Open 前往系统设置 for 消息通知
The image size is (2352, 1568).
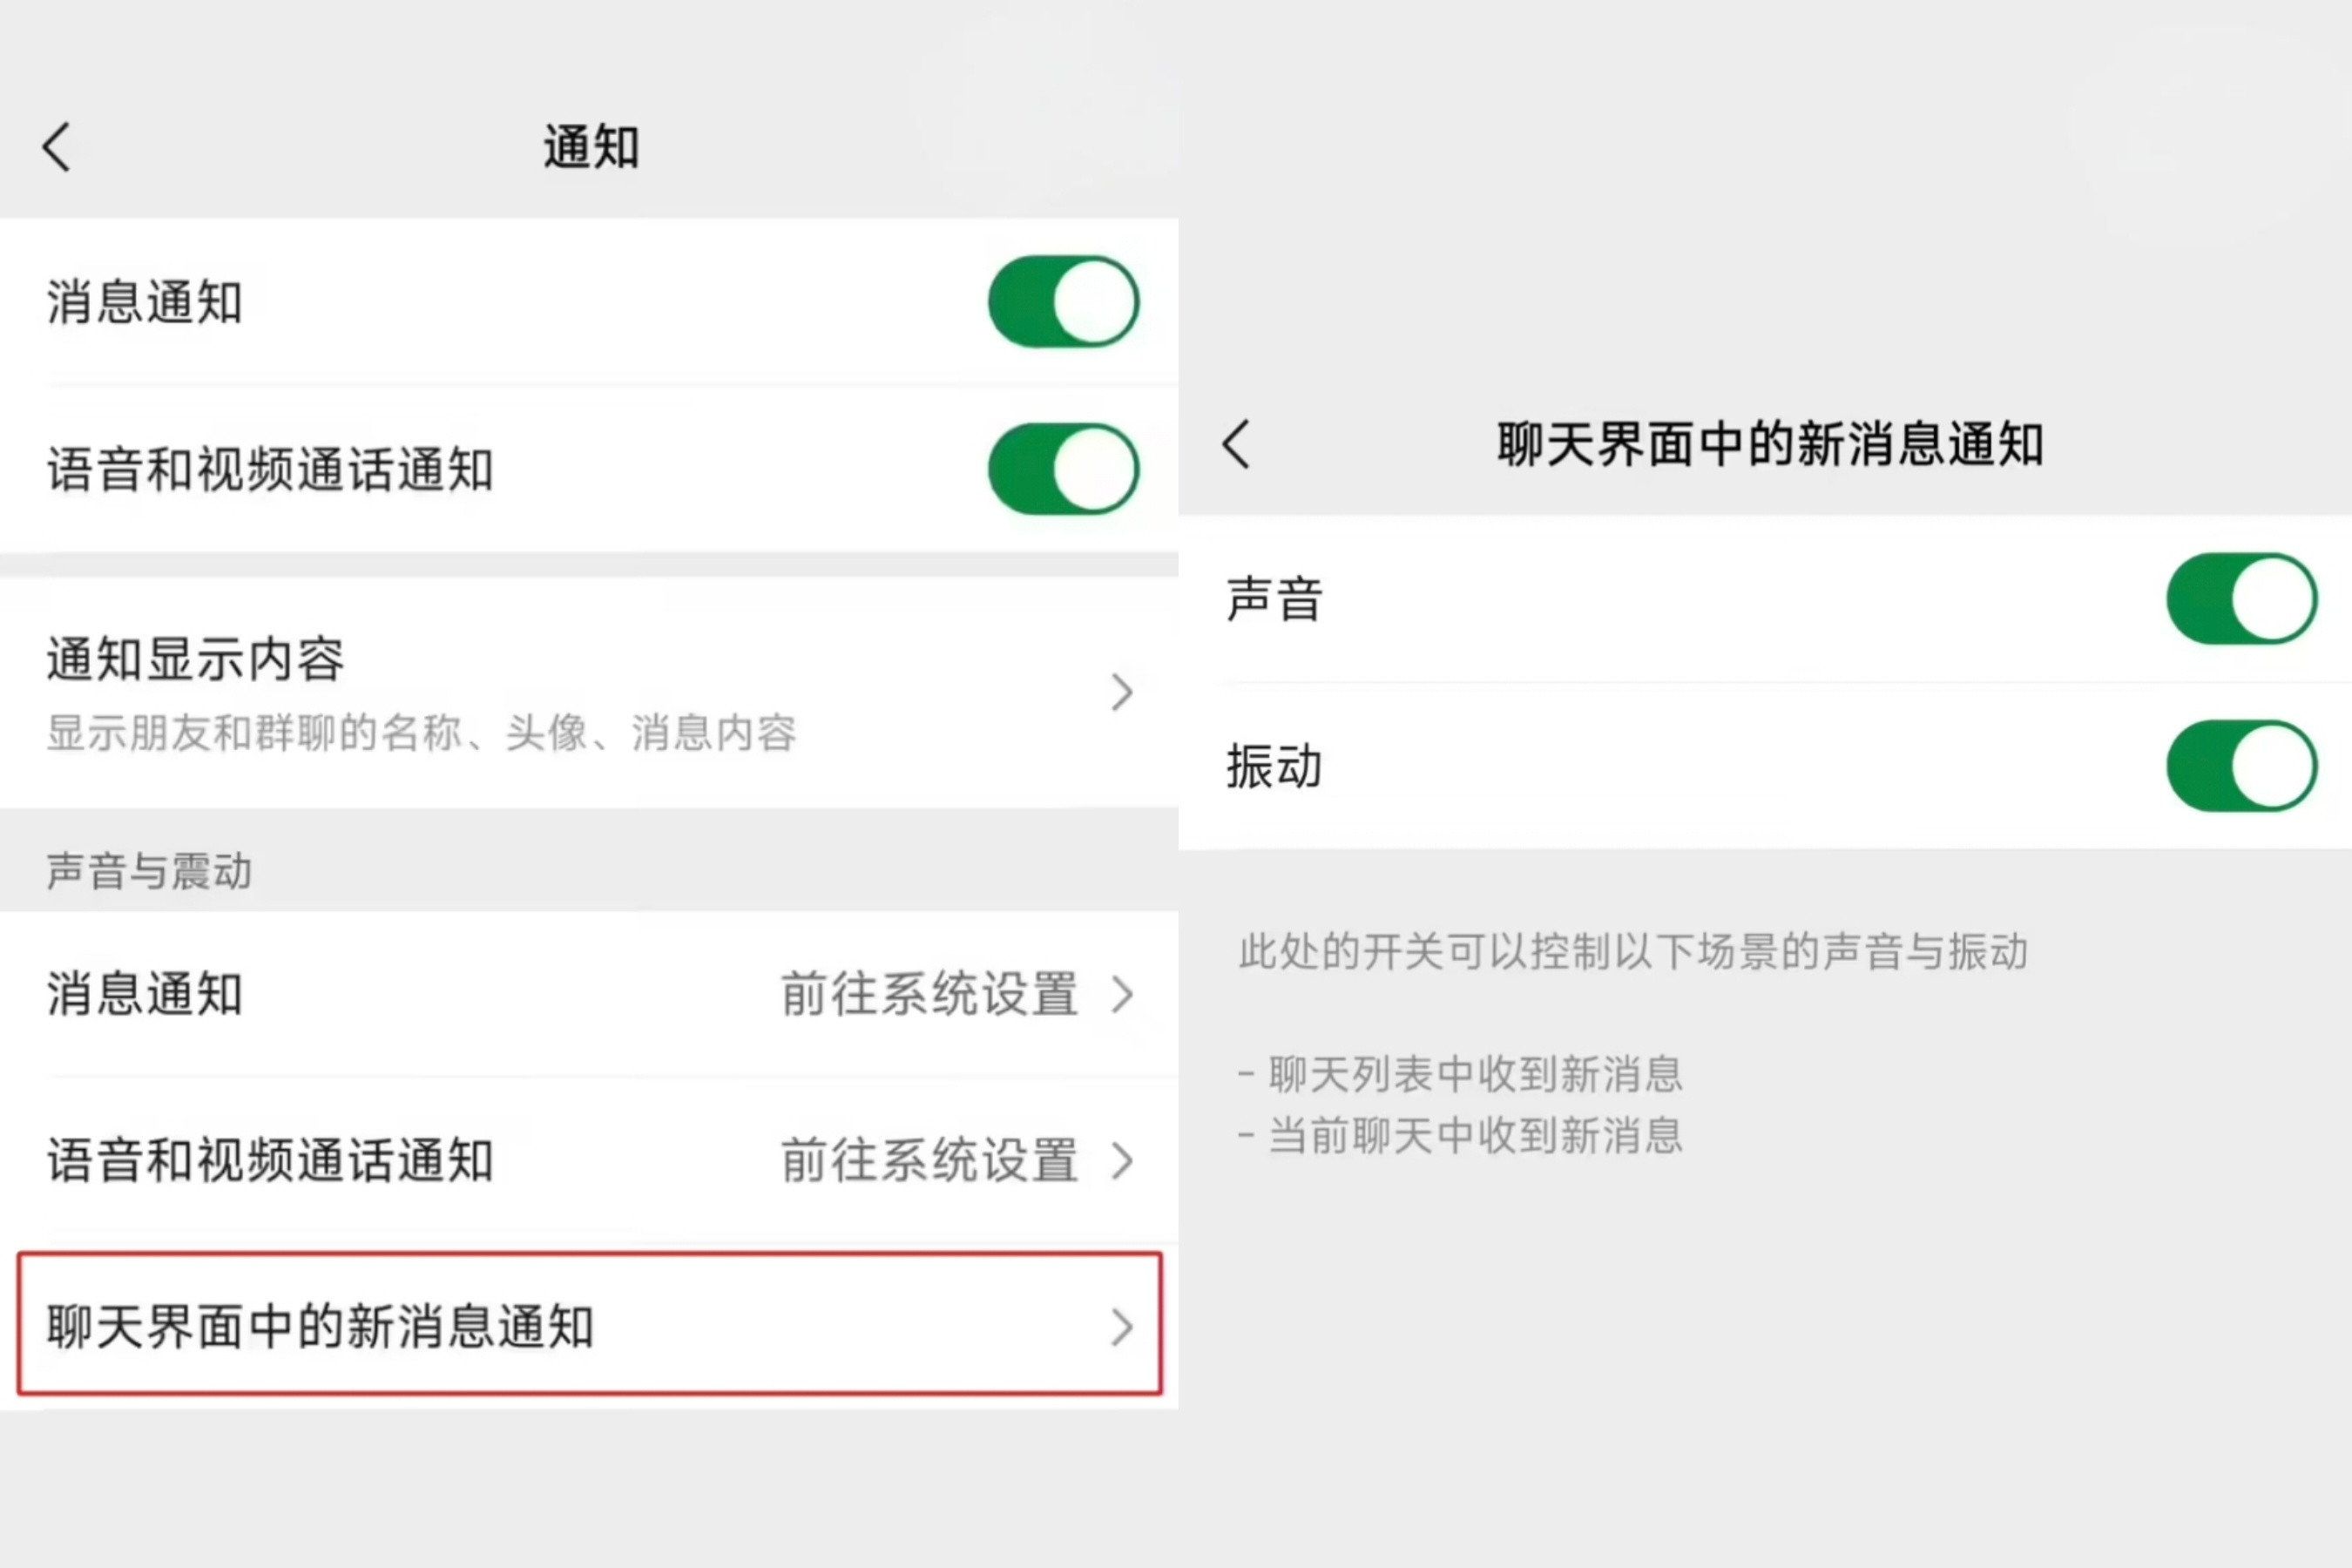tap(928, 994)
